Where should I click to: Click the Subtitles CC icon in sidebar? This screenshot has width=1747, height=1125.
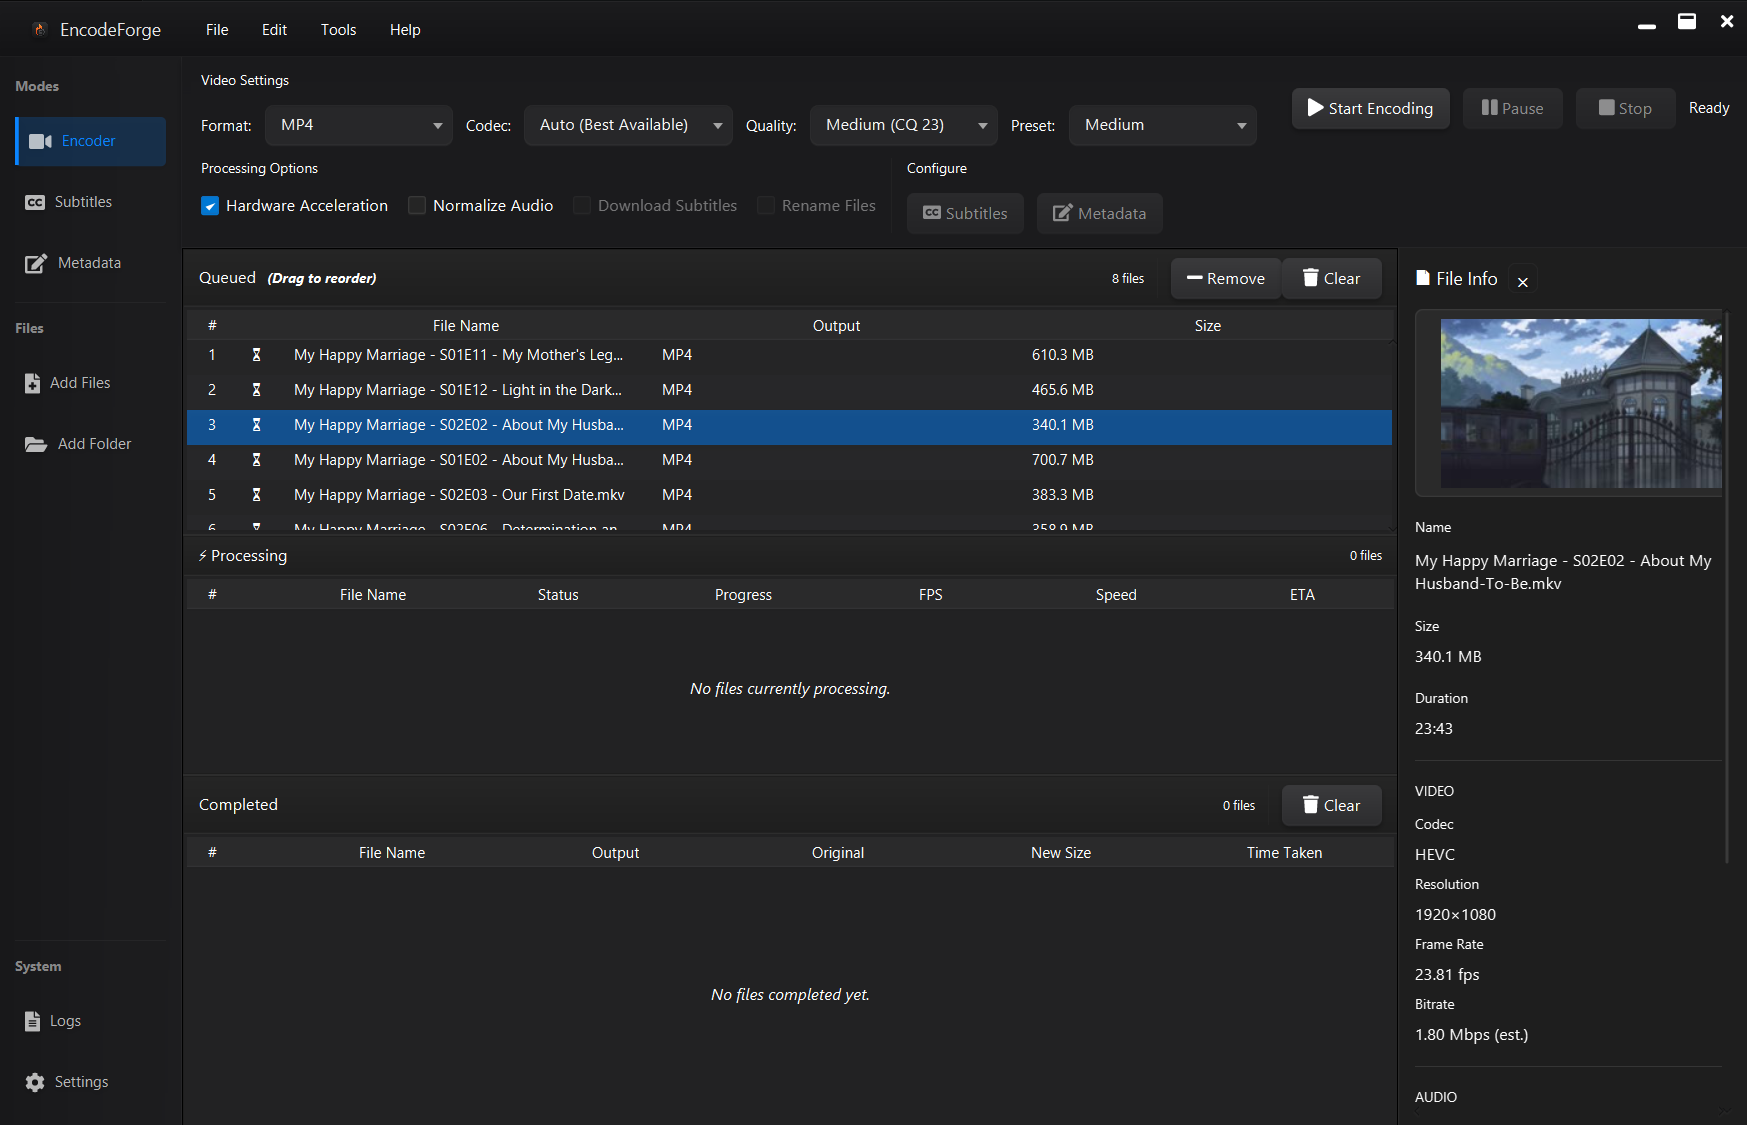coord(35,202)
